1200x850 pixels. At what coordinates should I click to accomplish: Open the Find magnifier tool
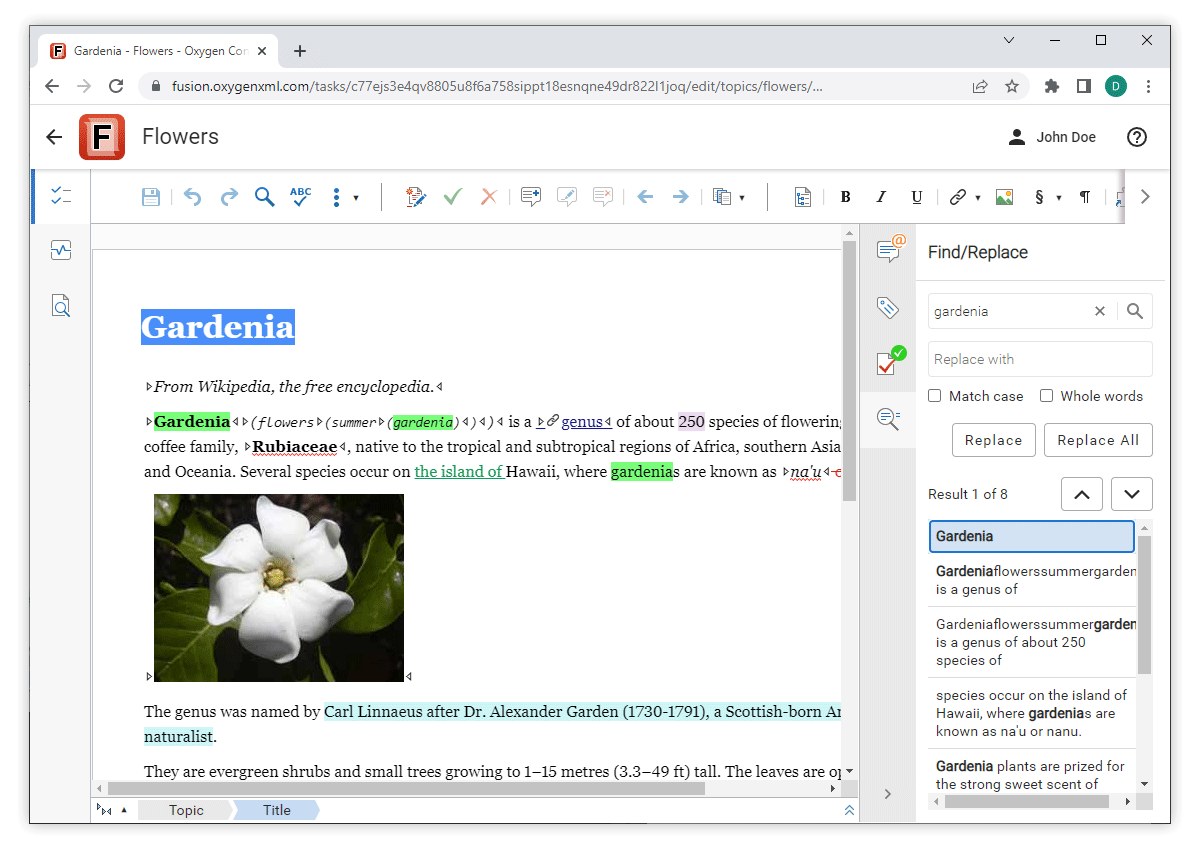coord(264,197)
